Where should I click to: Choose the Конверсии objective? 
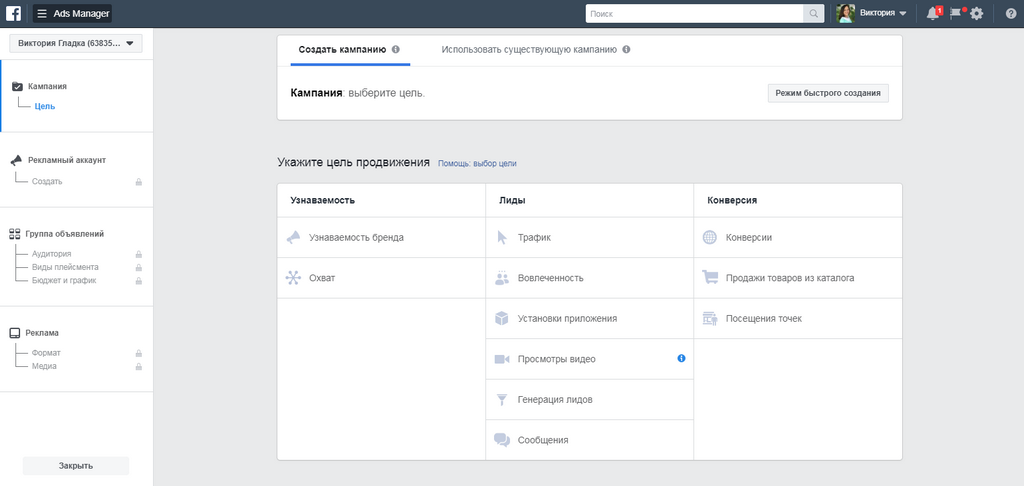tap(798, 238)
